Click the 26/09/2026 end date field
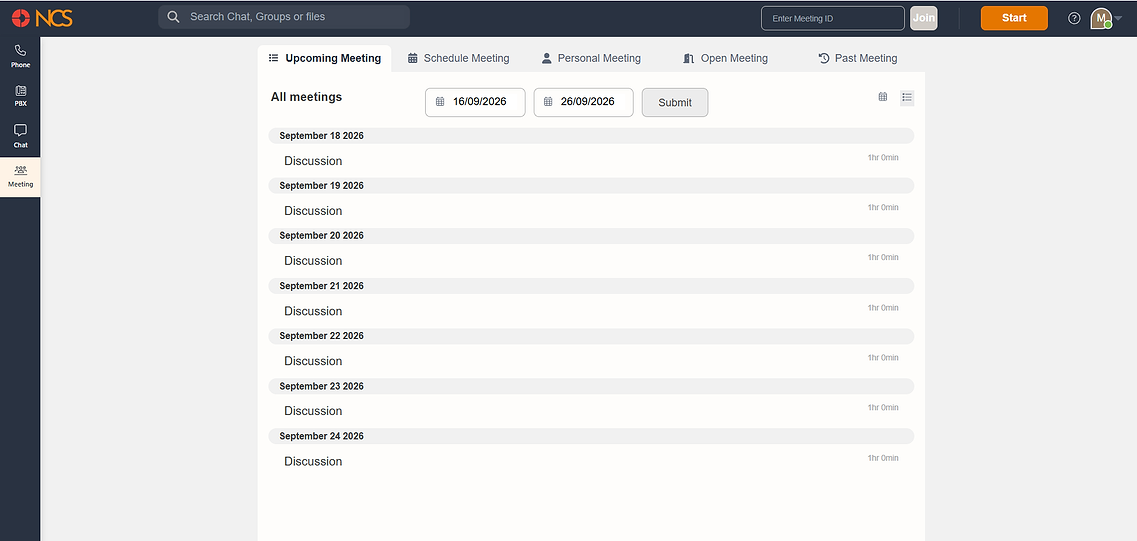This screenshot has width=1137, height=541. point(584,102)
